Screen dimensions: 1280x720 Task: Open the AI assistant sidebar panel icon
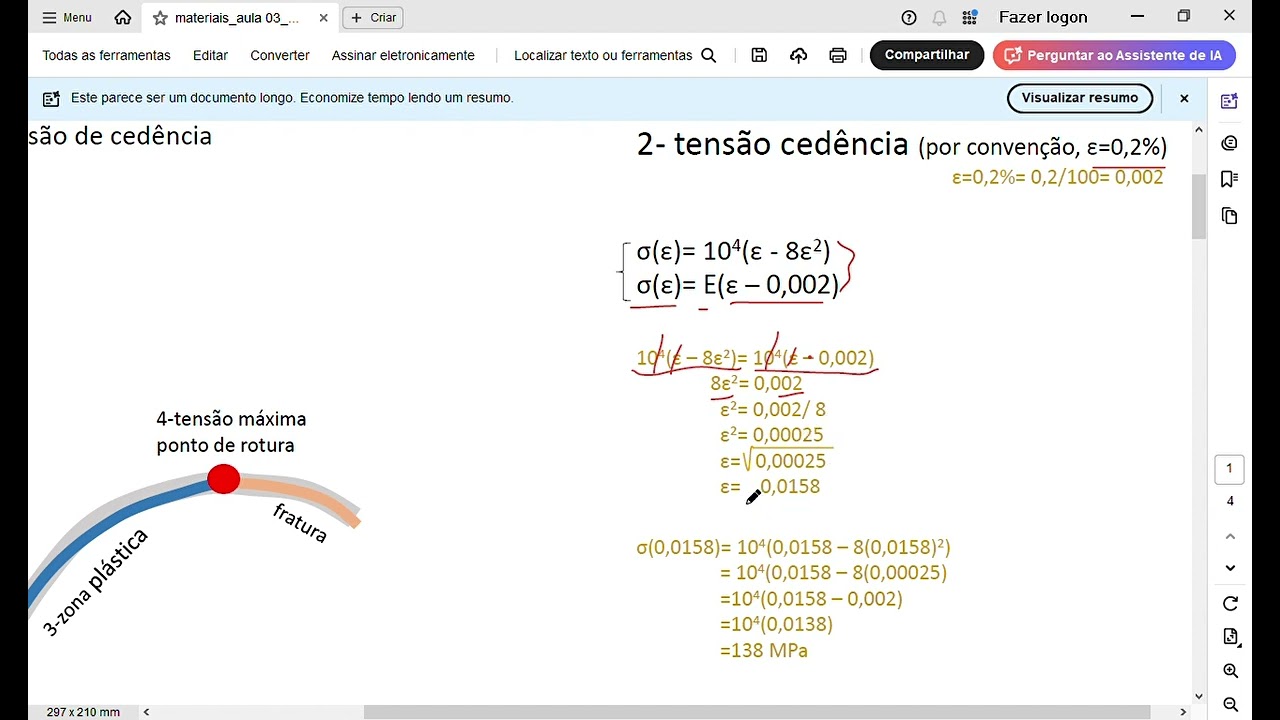[x=1230, y=101]
